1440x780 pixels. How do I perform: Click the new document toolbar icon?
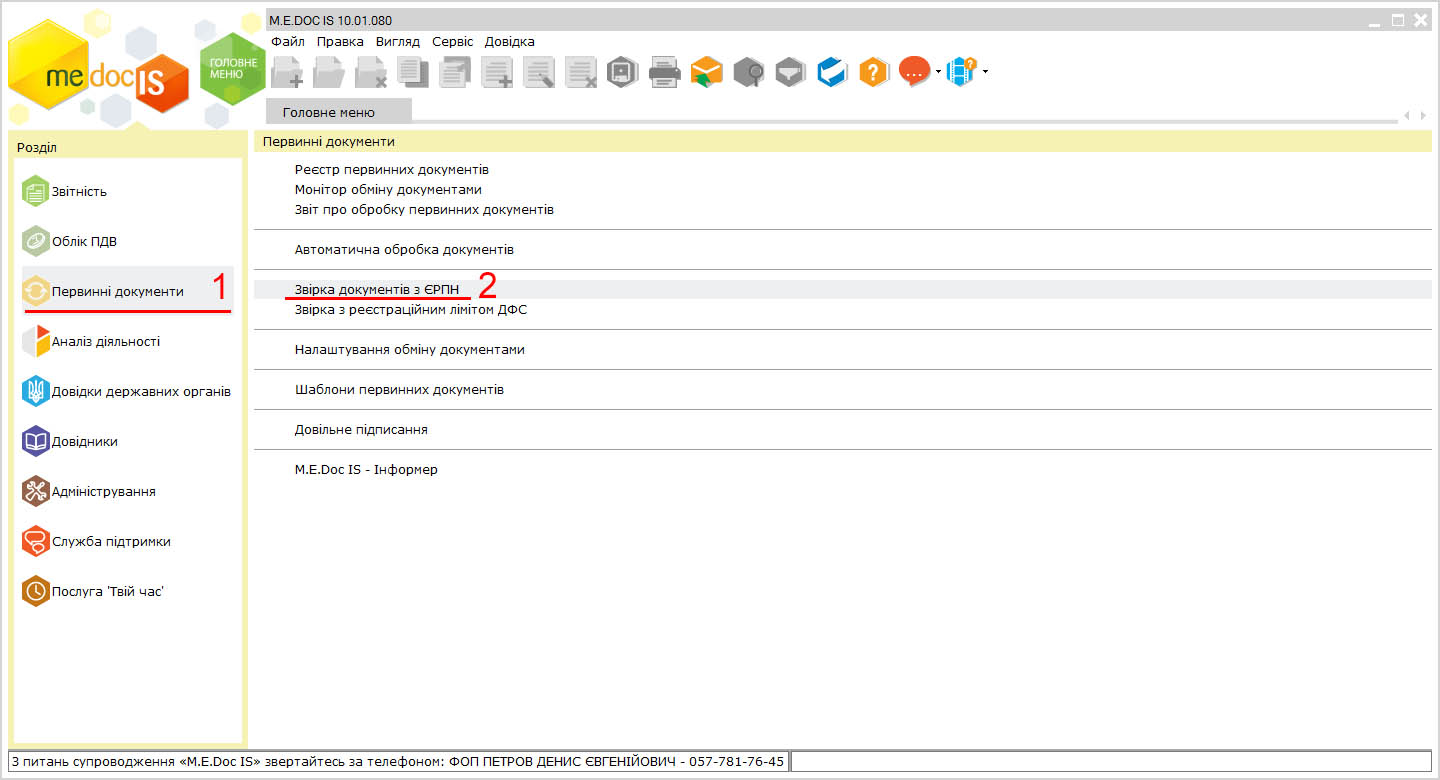click(x=287, y=72)
